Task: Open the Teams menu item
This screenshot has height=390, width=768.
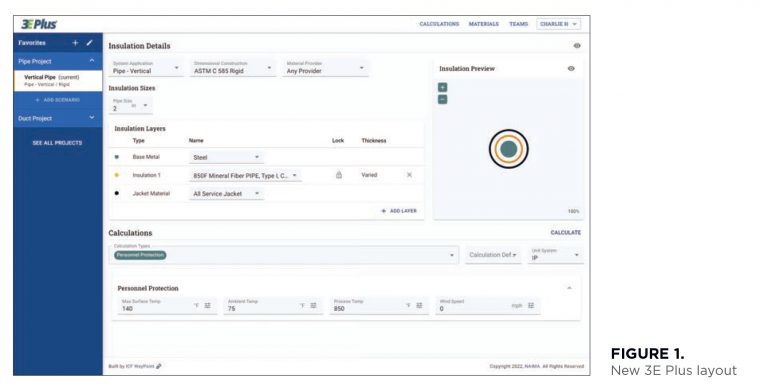Action: (518, 24)
